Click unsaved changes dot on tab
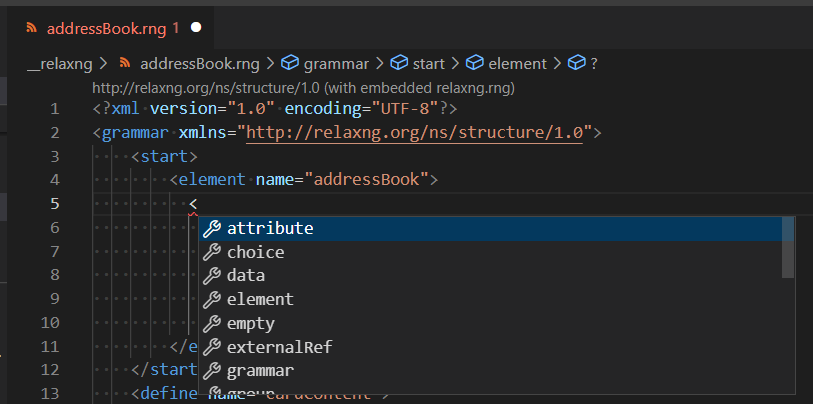This screenshot has height=404, width=813. [196, 28]
